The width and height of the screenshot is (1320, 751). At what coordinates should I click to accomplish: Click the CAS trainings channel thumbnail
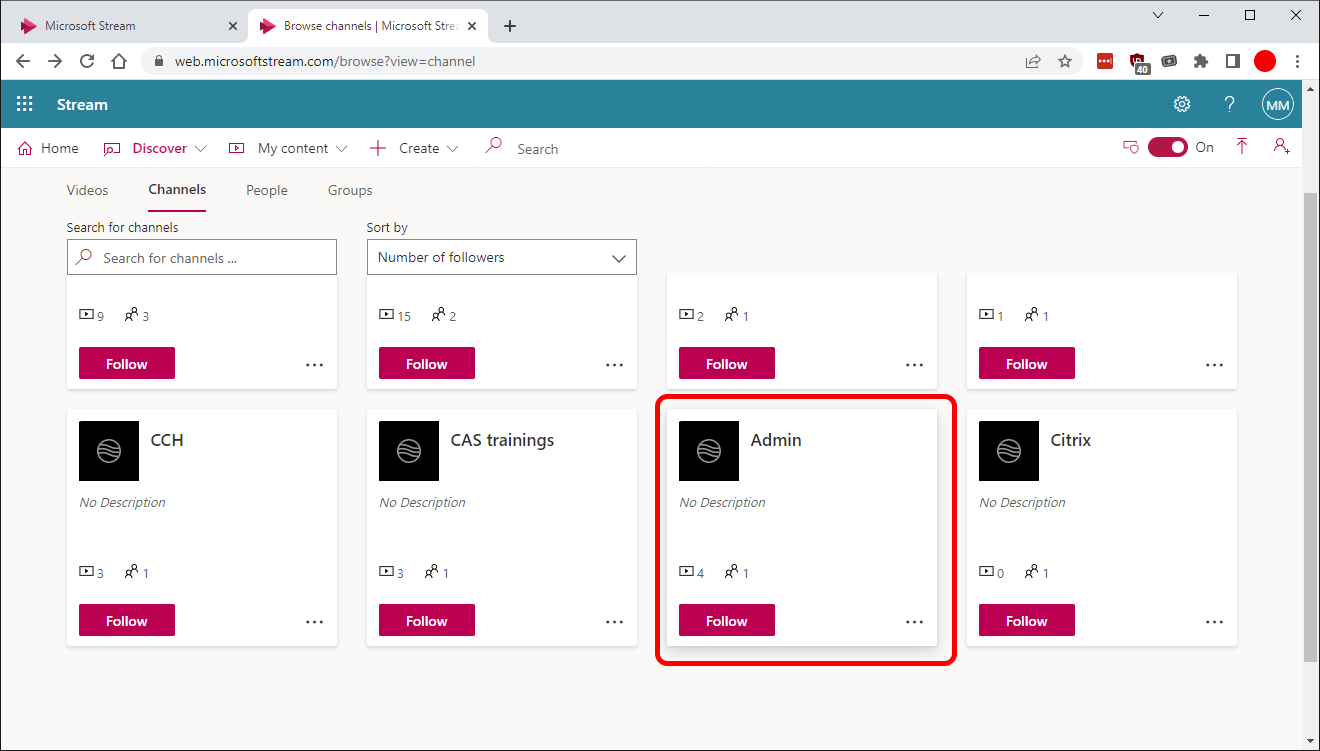pyautogui.click(x=409, y=451)
